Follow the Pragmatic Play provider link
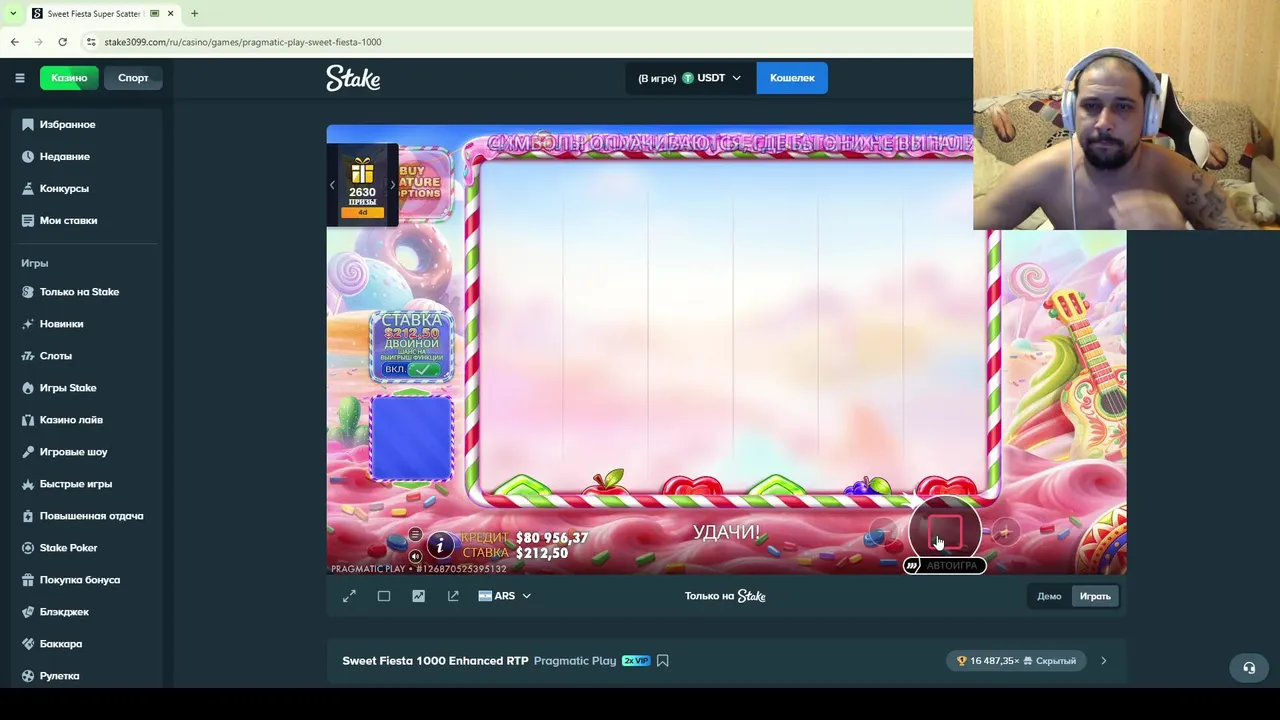Screen dimensions: 1280x720 (x=575, y=661)
